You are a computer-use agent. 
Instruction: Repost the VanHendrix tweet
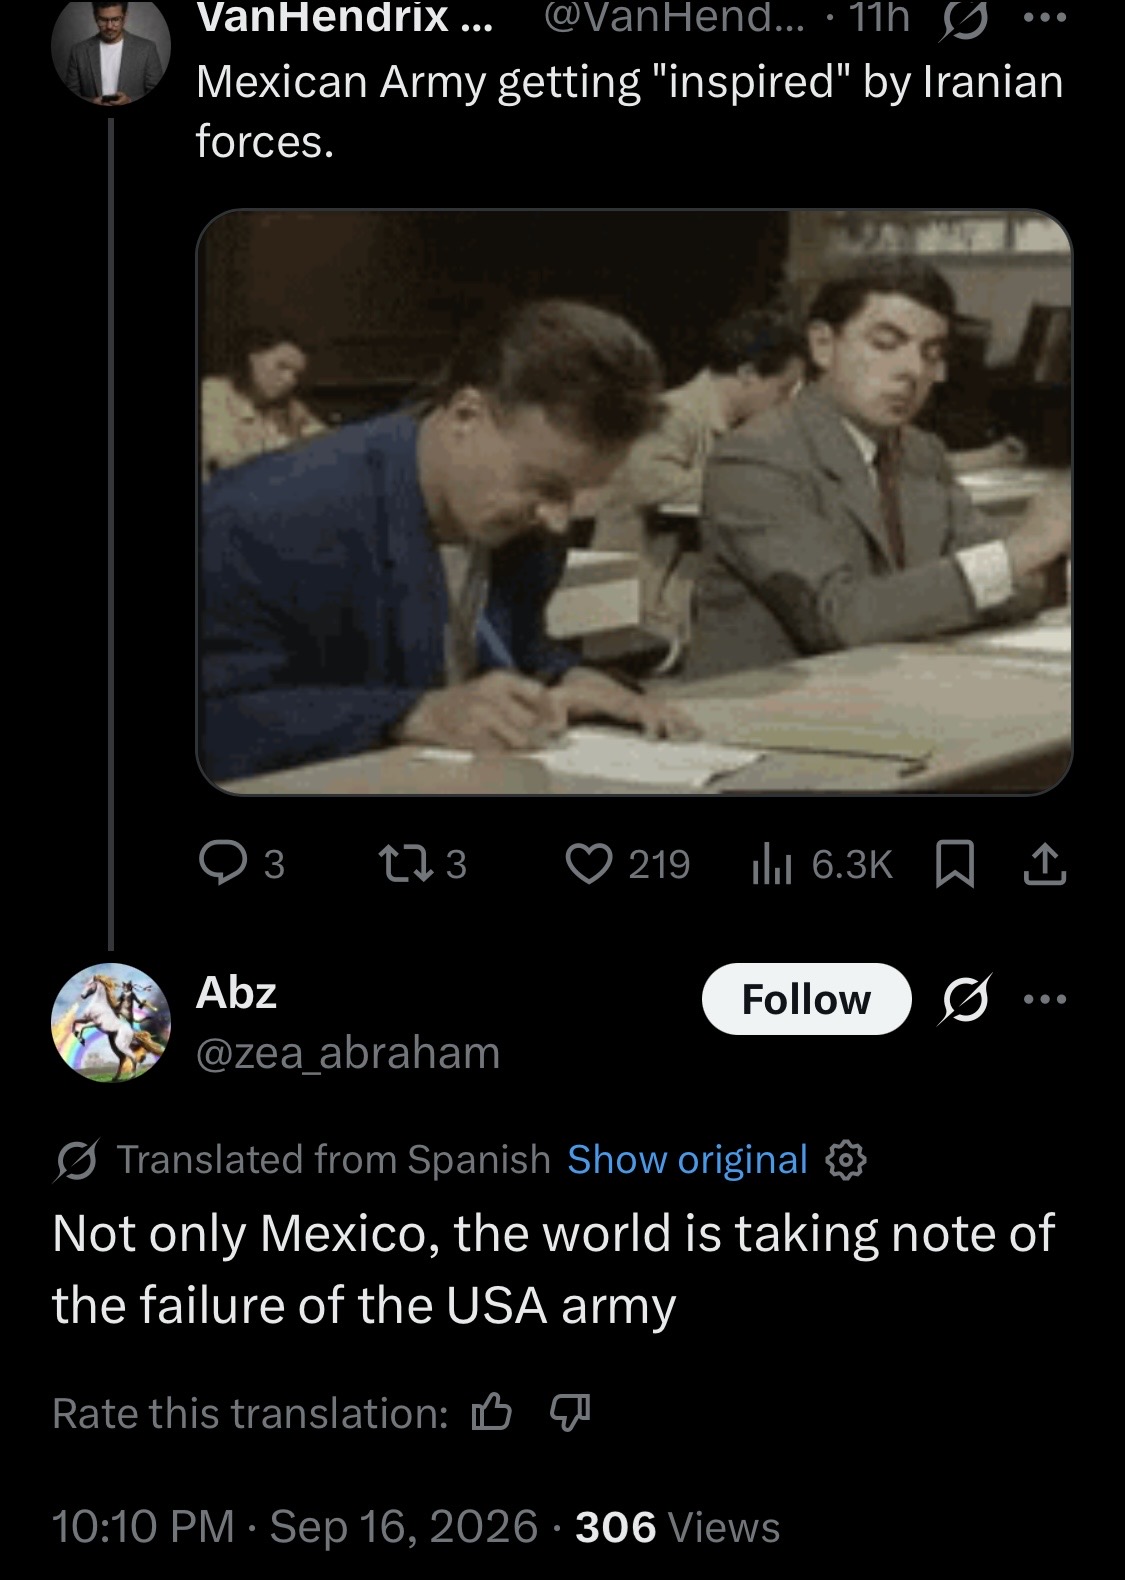(421, 864)
